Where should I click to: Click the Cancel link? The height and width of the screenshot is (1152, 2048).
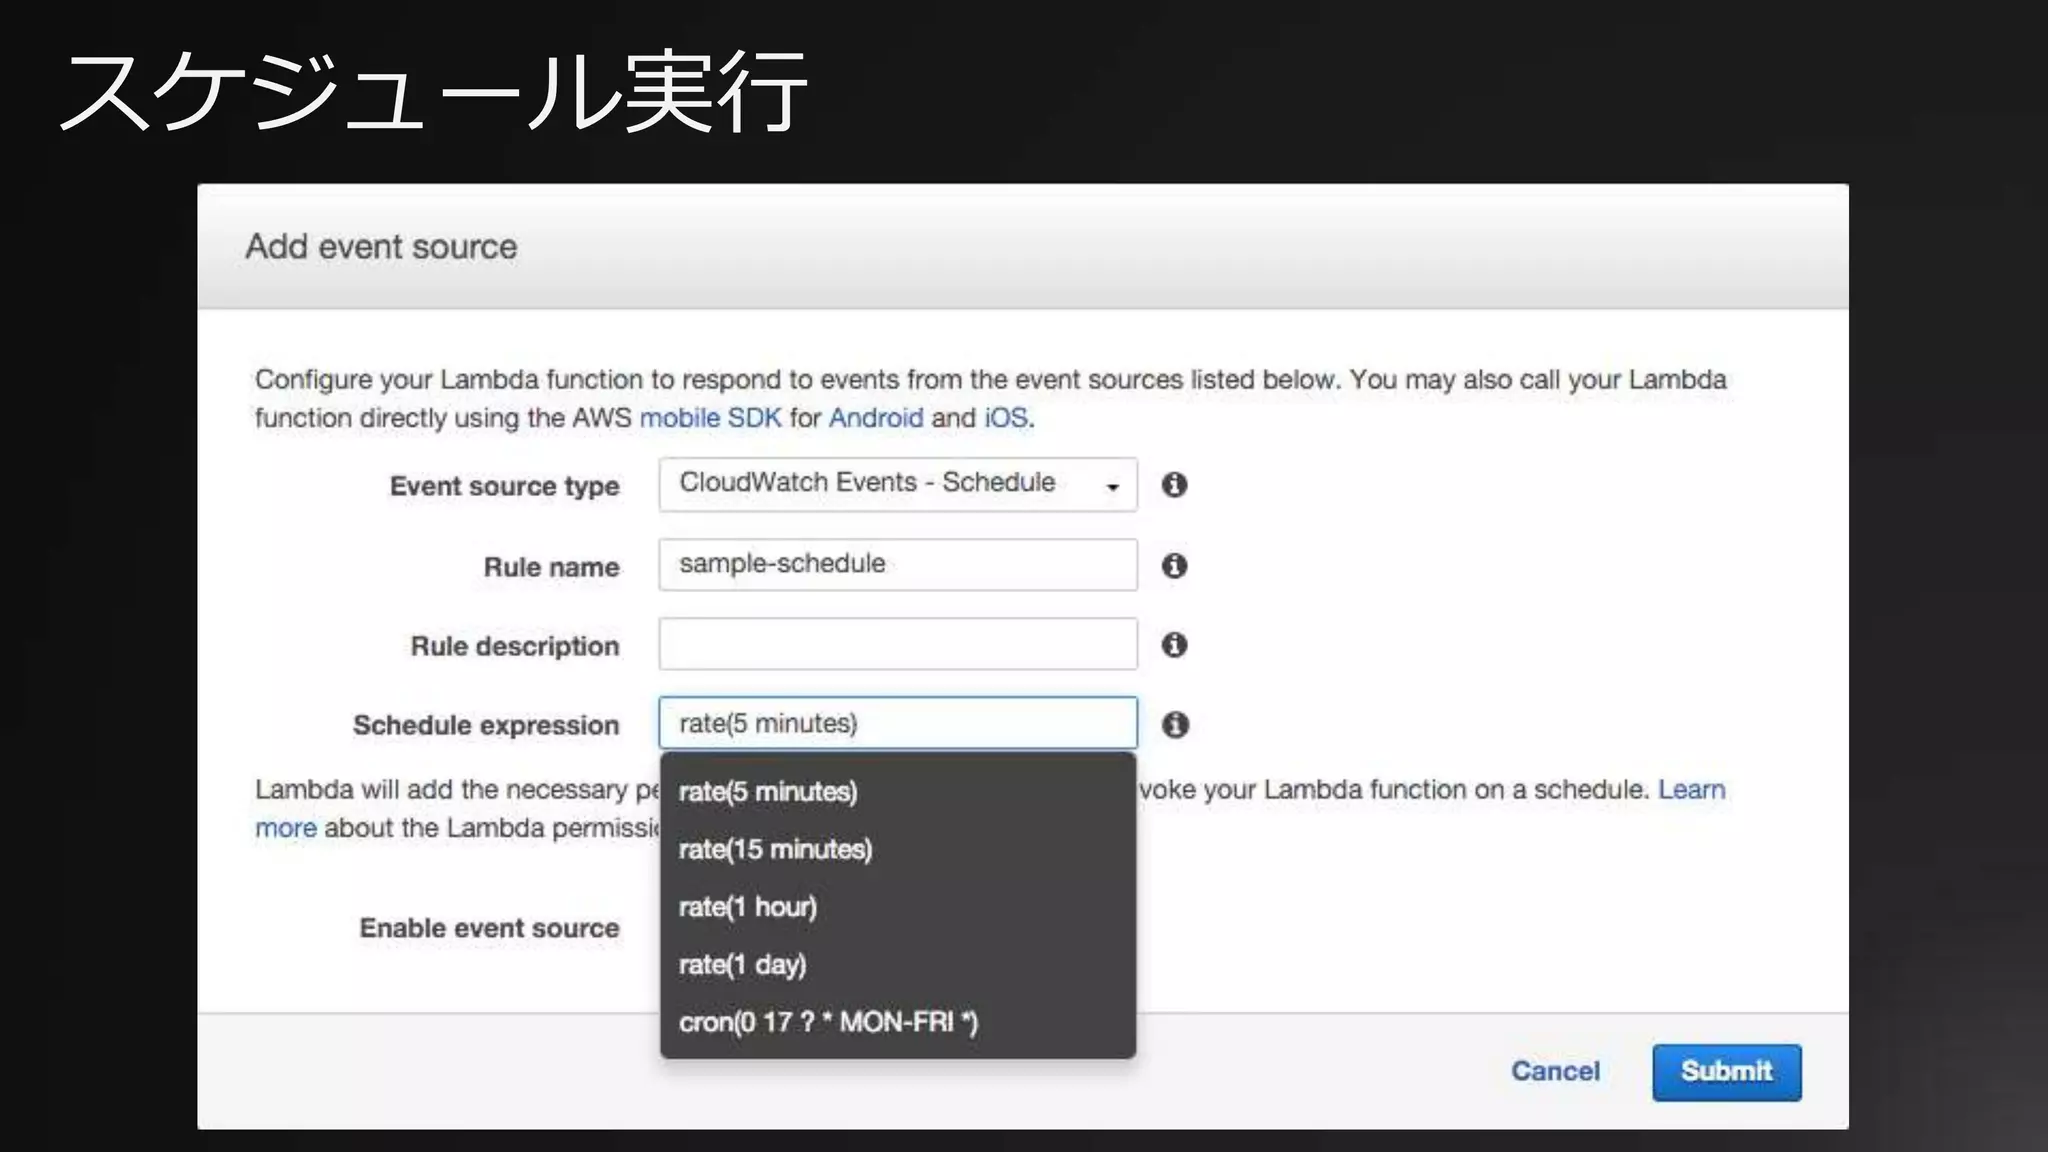pos(1555,1071)
